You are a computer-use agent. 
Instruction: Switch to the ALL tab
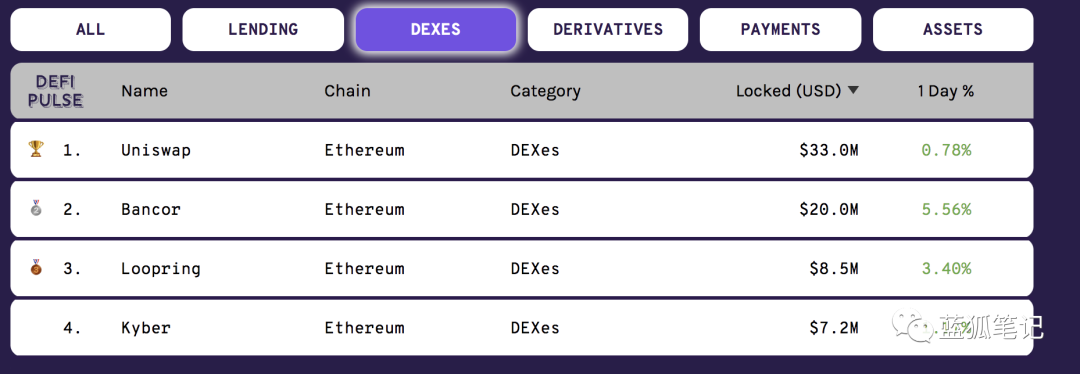pos(90,30)
